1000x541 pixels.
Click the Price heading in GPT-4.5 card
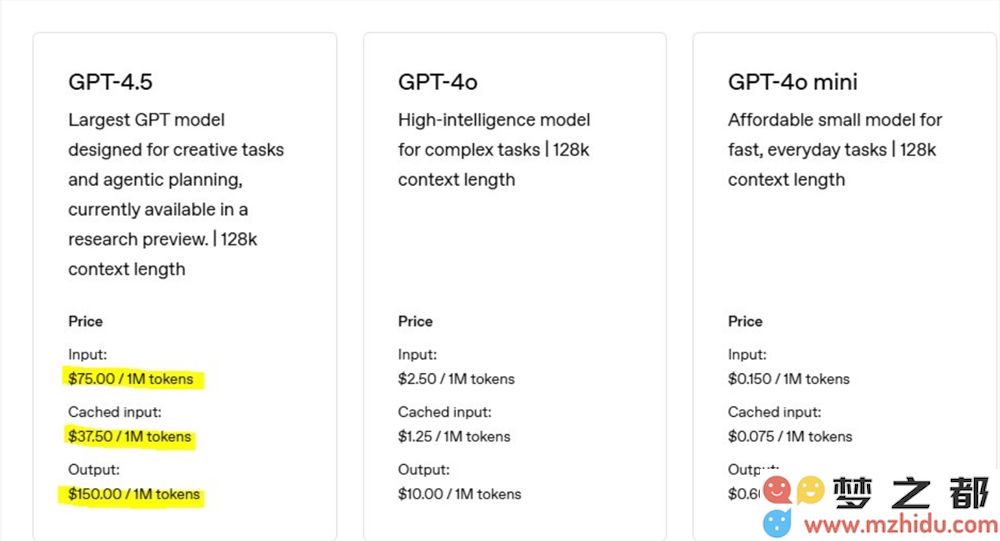click(x=85, y=322)
